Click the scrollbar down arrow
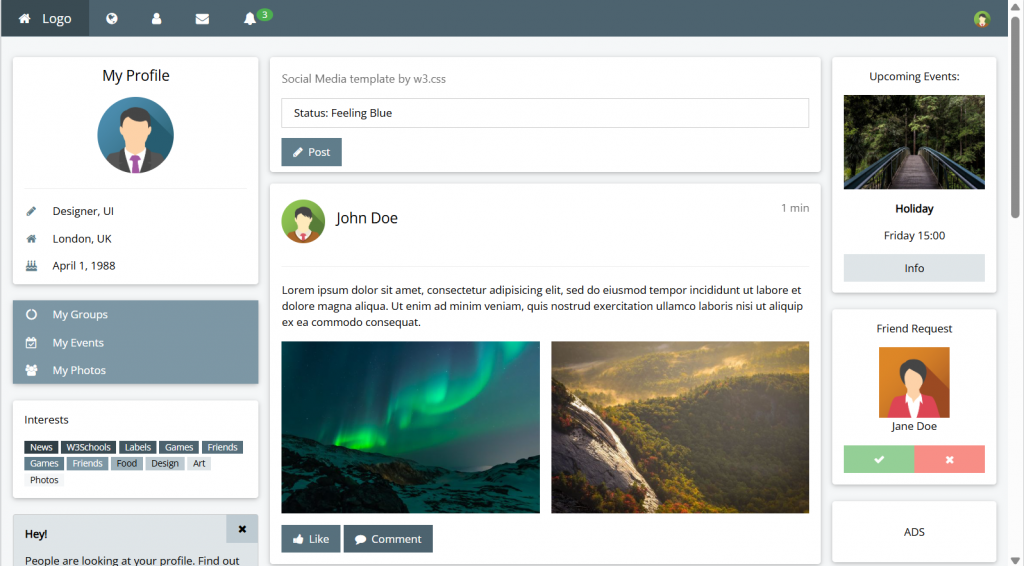This screenshot has height=566, width=1024. pyautogui.click(x=1015, y=560)
